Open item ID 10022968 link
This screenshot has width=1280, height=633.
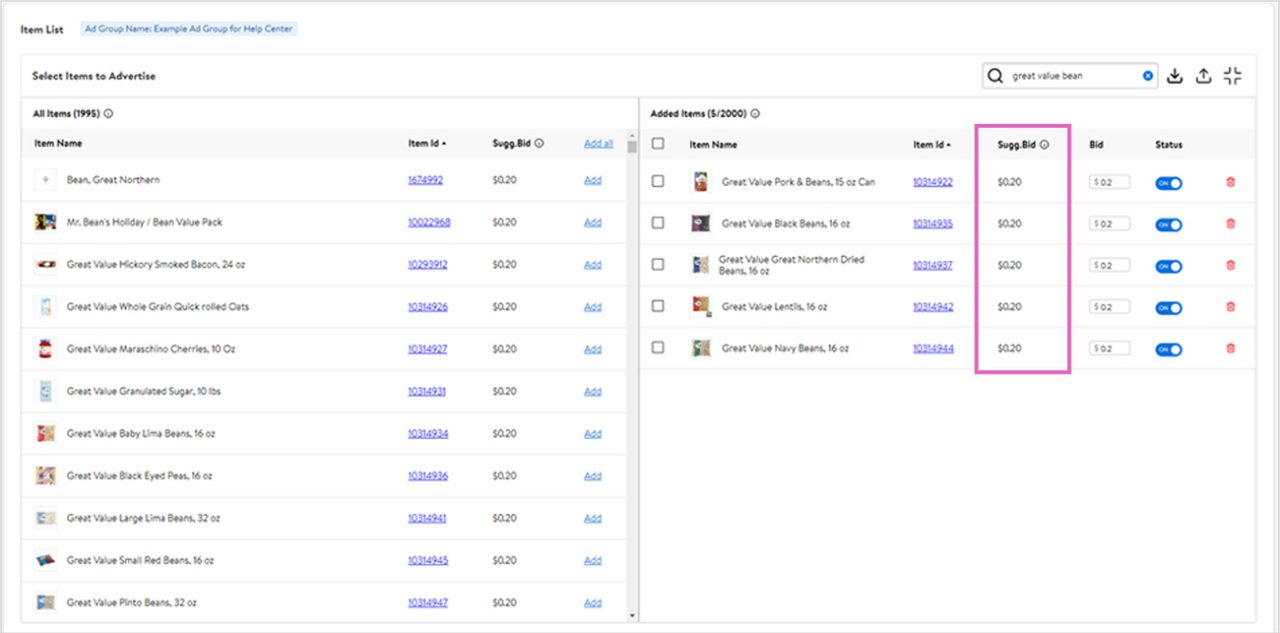tap(429, 222)
